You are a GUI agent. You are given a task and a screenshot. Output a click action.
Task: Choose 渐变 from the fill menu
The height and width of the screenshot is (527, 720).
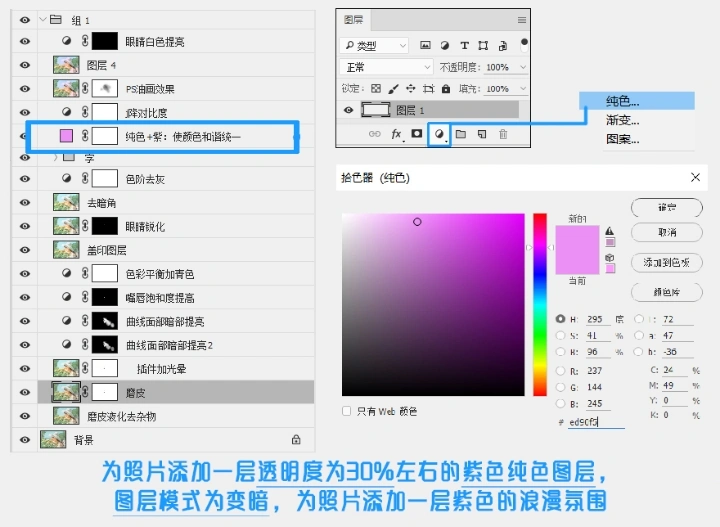pos(623,120)
